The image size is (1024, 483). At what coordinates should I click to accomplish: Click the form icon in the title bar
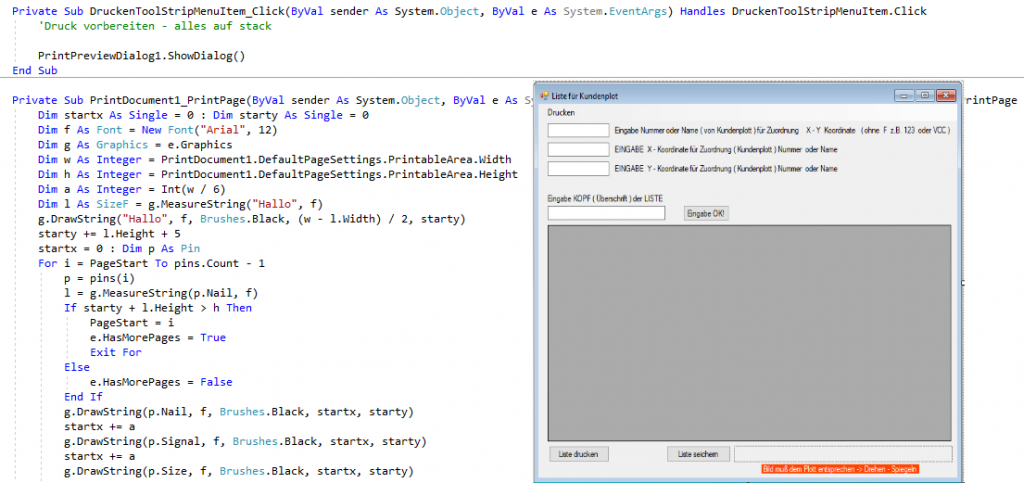coord(543,96)
